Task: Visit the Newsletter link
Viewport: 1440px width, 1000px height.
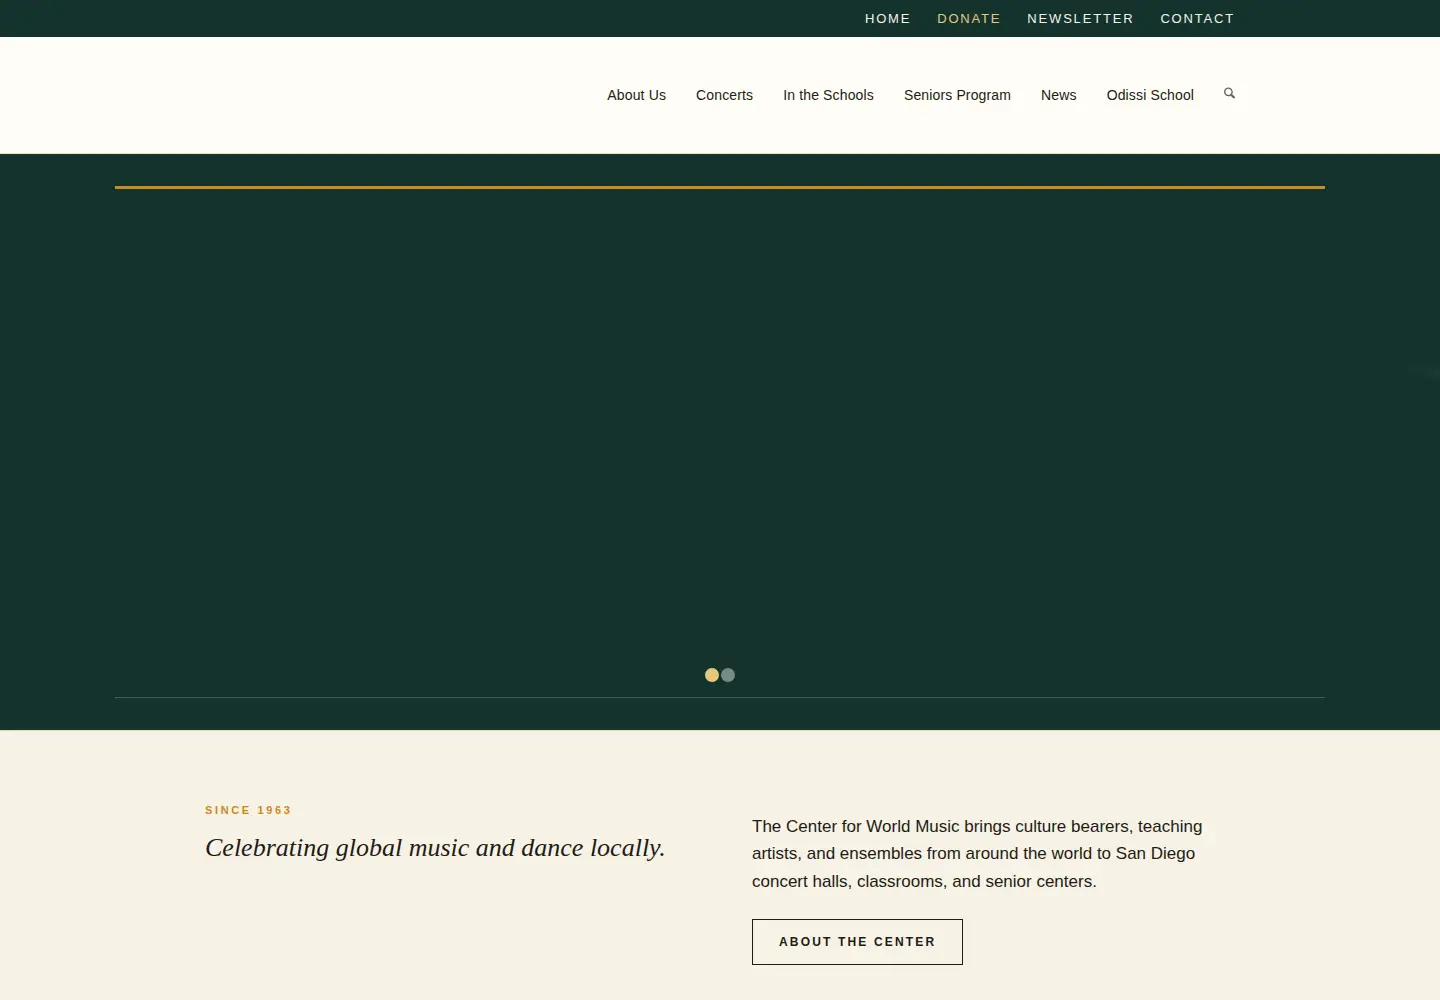Action: click(x=1080, y=18)
